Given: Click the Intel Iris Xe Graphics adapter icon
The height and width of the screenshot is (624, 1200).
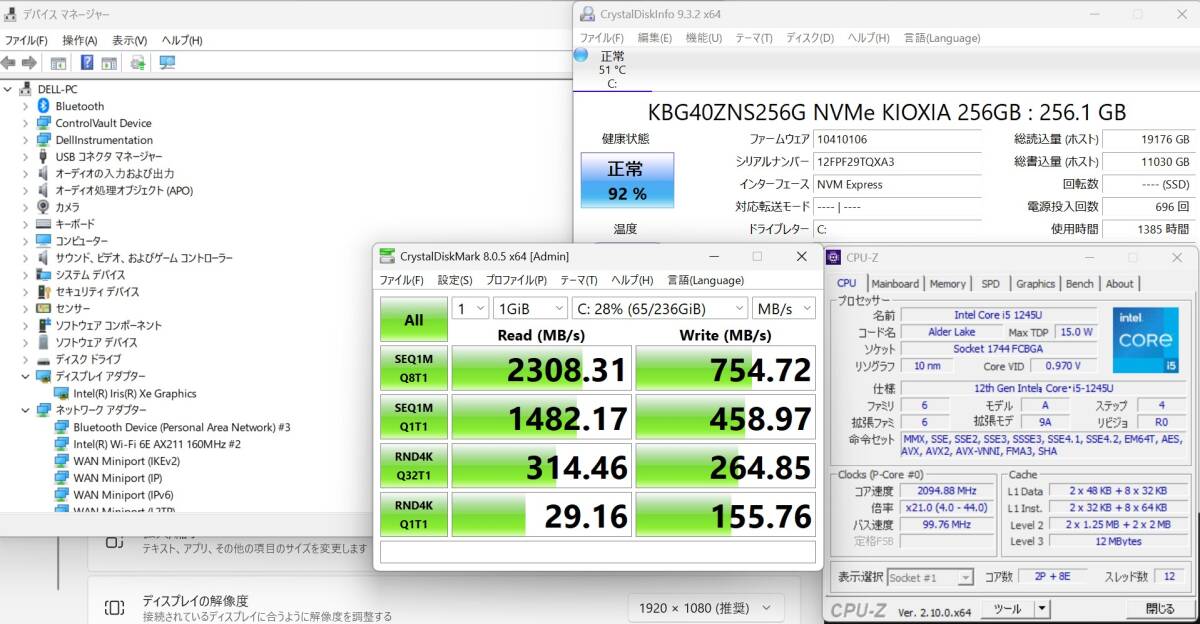Looking at the screenshot, I should click(62, 393).
